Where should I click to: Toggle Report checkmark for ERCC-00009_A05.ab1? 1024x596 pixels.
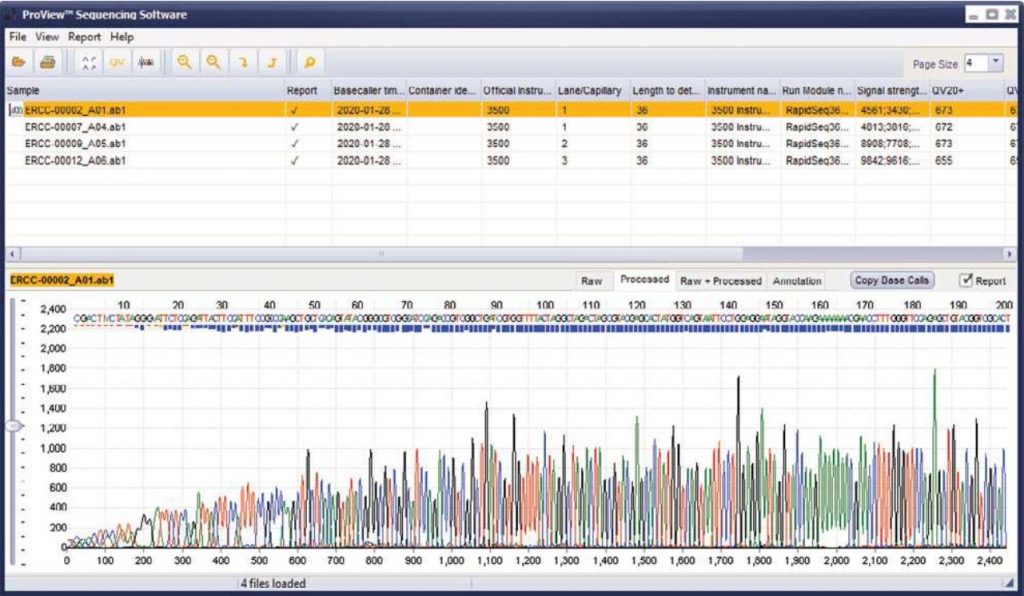pos(295,144)
